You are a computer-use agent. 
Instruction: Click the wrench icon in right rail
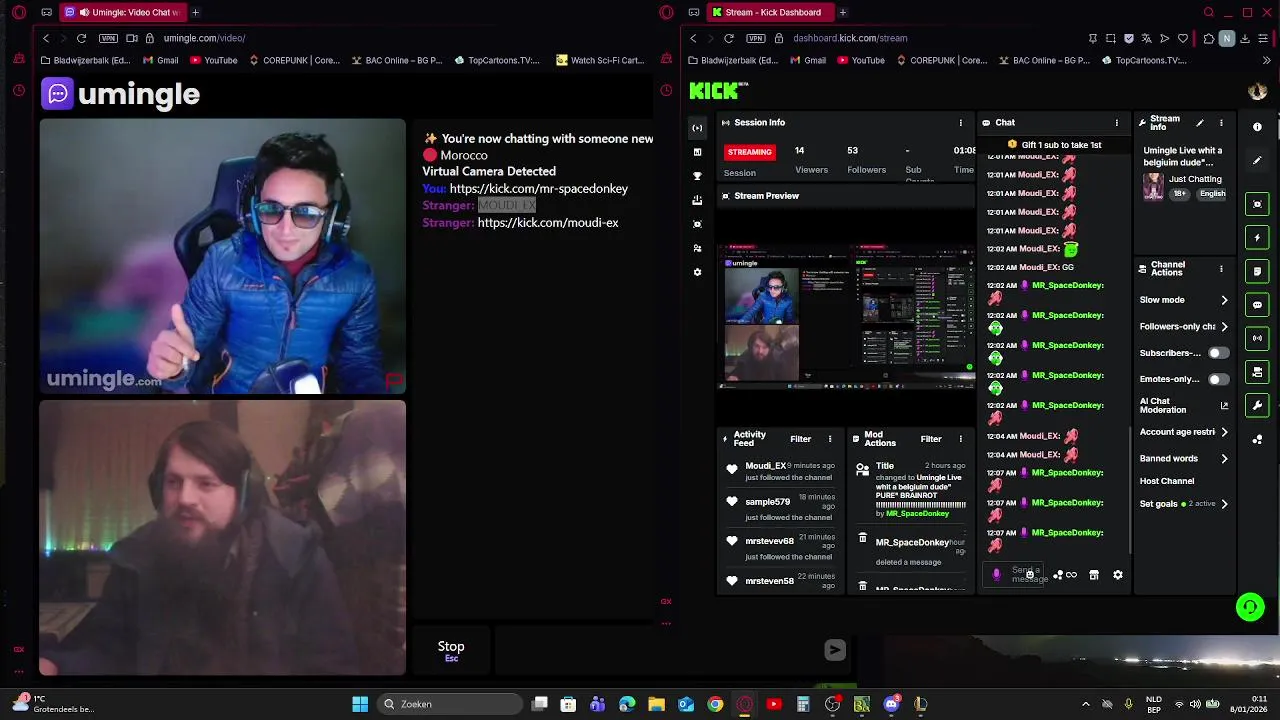point(1258,405)
